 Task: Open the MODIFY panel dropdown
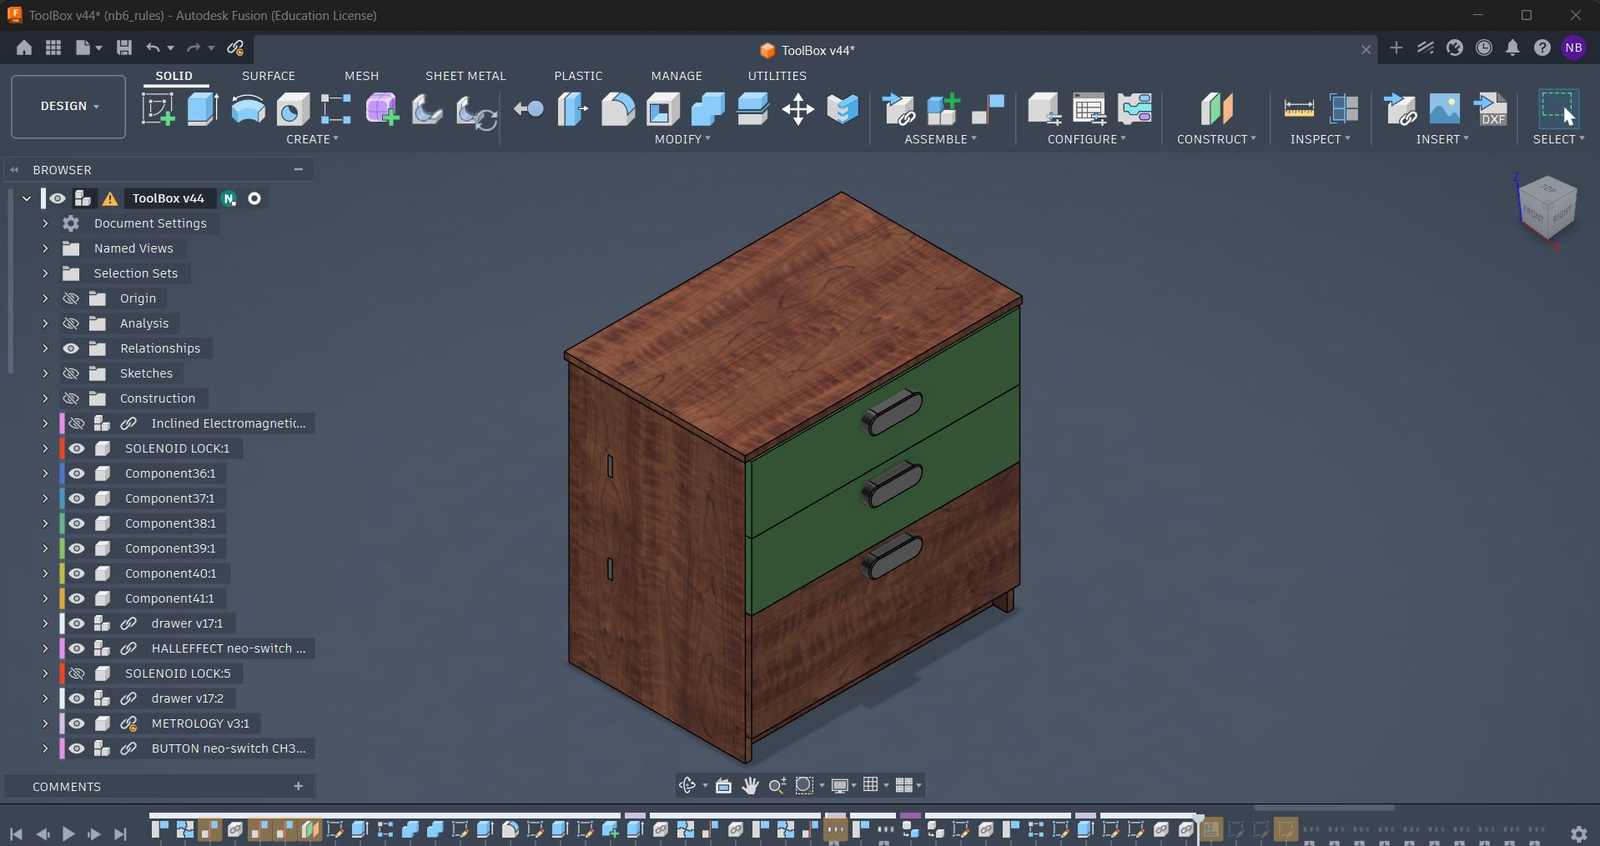[682, 139]
